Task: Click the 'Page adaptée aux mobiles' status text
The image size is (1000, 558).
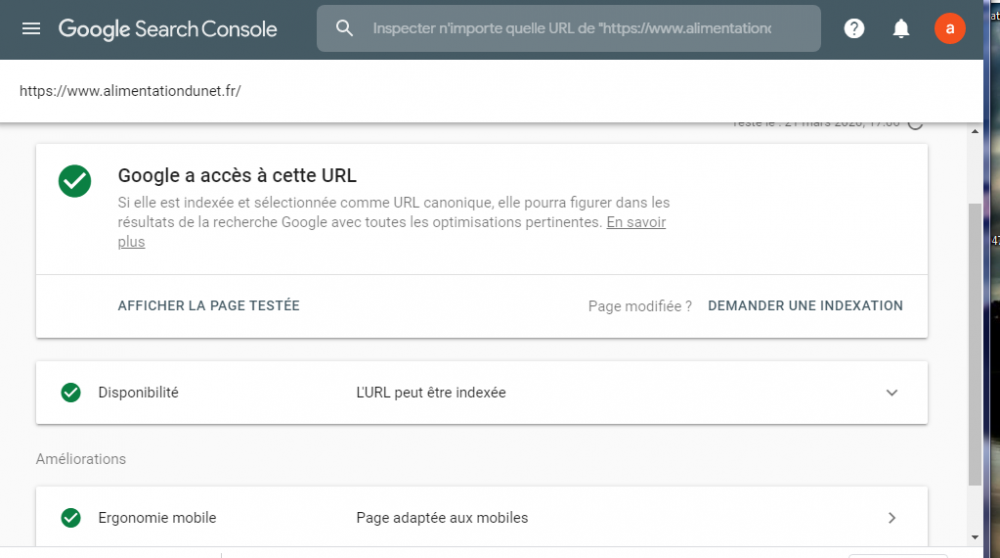Action: pos(442,518)
